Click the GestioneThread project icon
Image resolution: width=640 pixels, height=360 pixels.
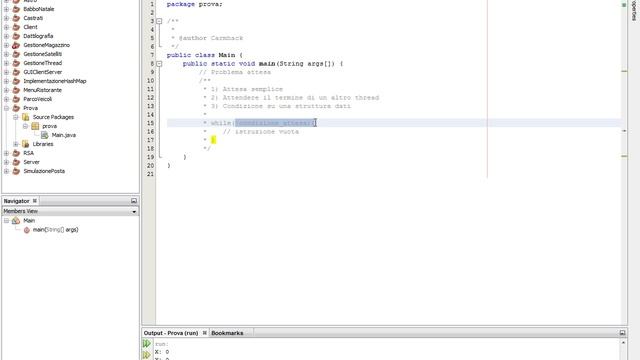(16, 63)
